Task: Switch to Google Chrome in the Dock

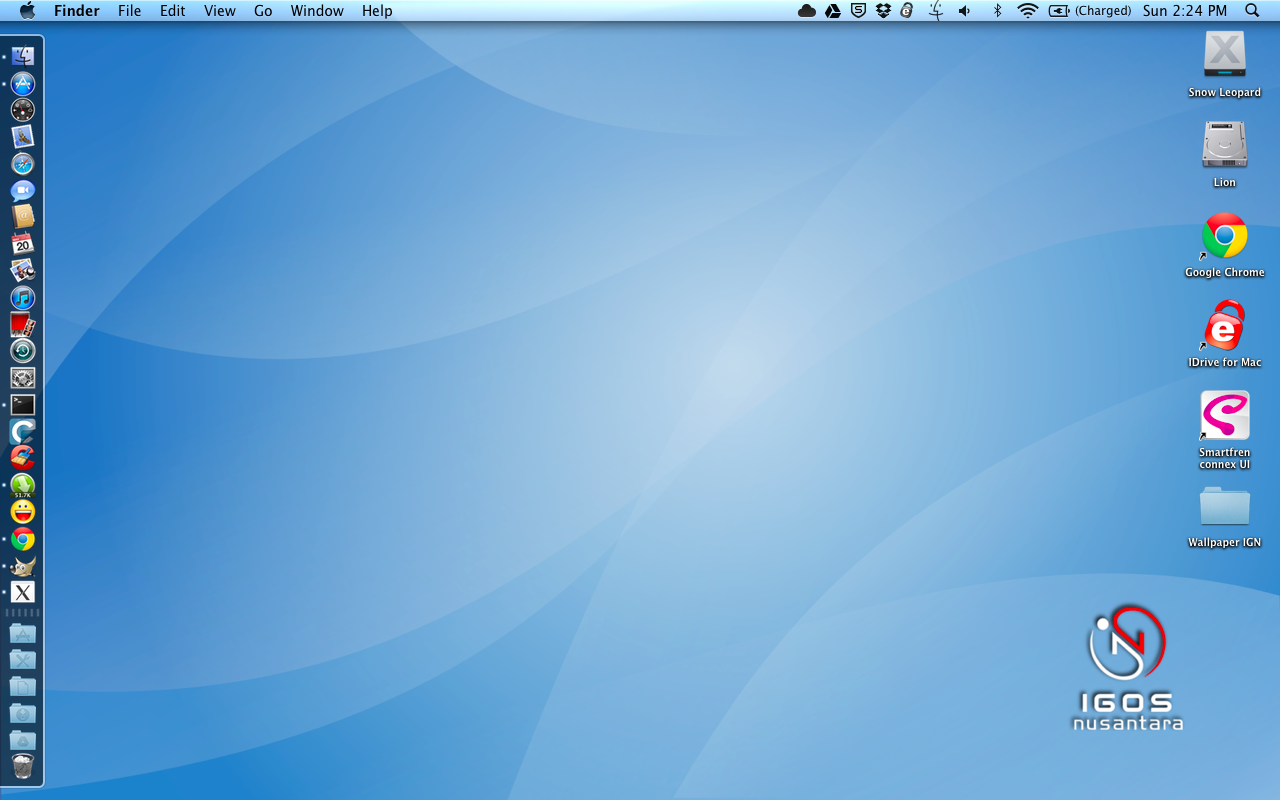Action: point(23,539)
